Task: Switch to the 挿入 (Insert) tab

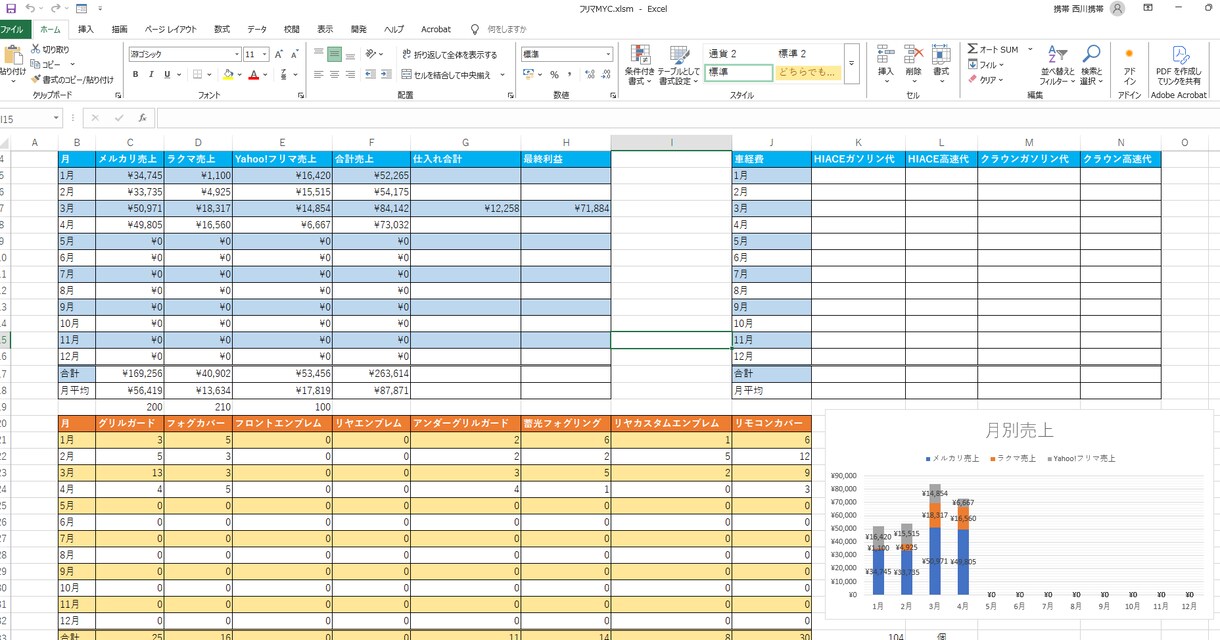Action: pyautogui.click(x=86, y=30)
